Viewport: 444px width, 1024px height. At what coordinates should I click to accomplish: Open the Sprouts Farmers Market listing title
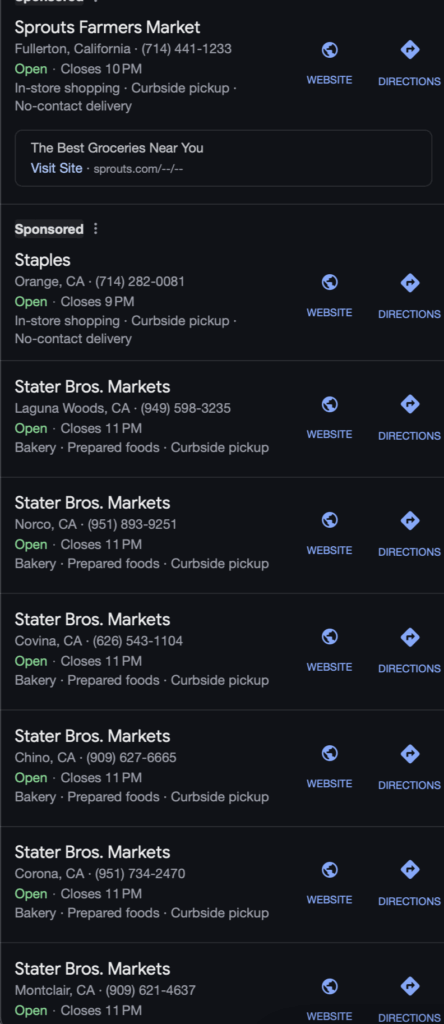(107, 27)
